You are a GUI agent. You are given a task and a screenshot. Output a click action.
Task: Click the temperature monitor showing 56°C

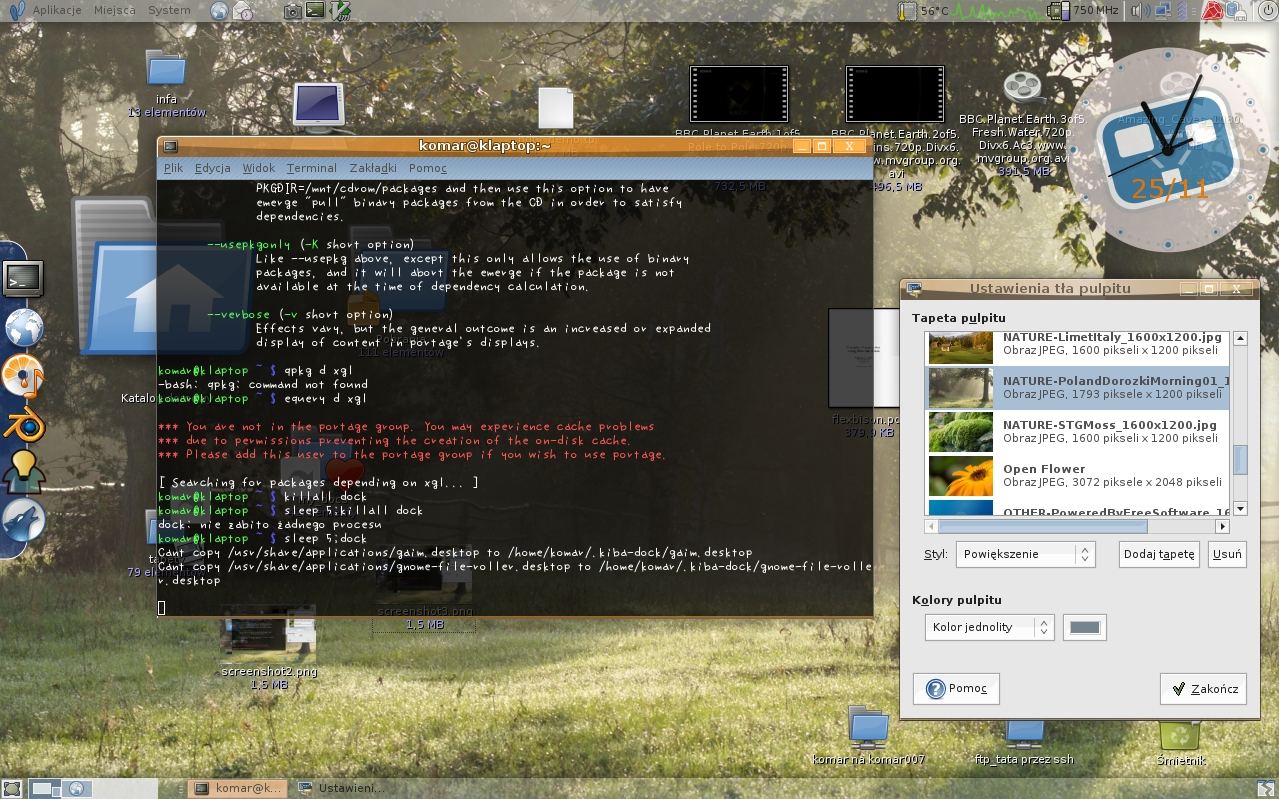(x=924, y=11)
